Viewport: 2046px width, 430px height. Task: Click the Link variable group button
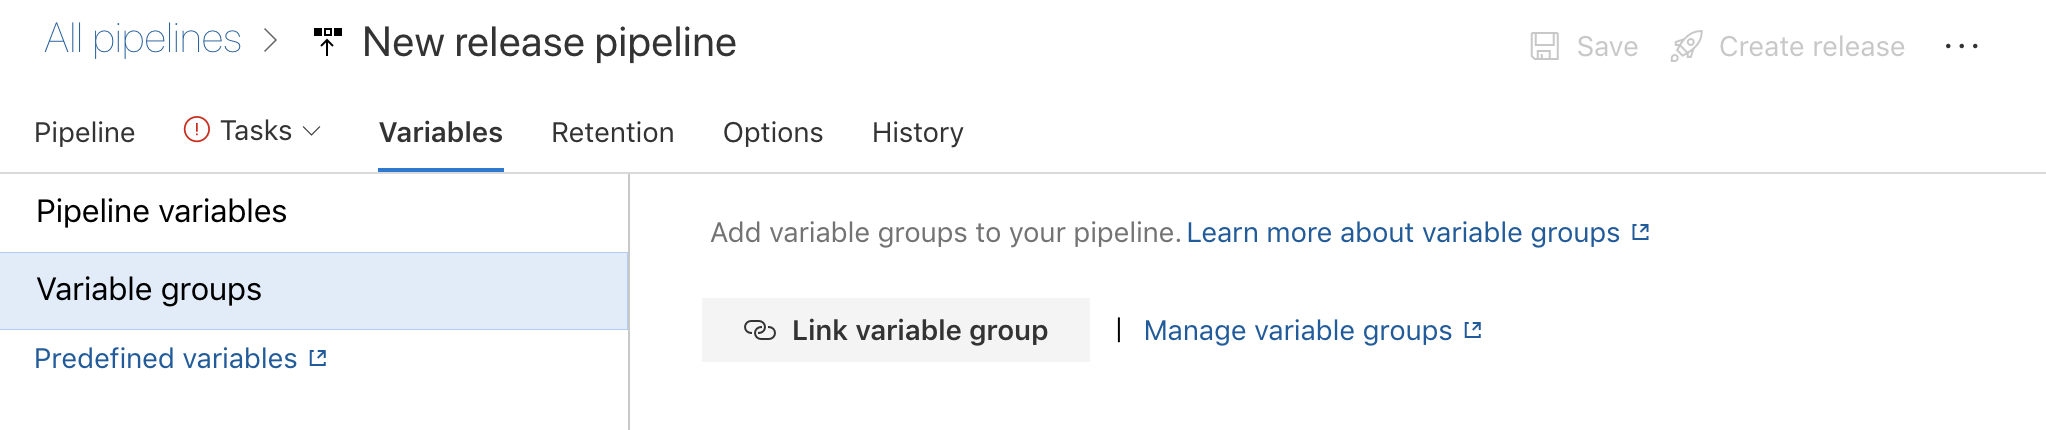(x=896, y=330)
